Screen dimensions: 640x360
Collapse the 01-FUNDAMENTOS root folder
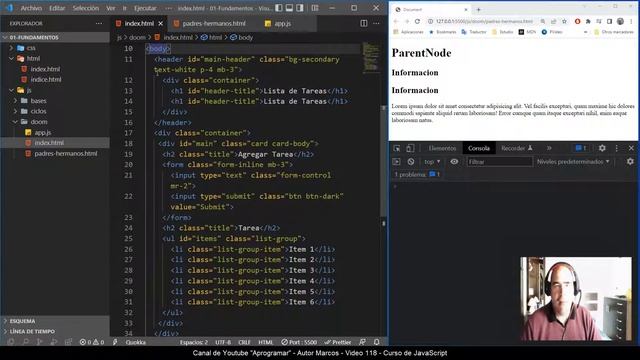(x=55, y=37)
